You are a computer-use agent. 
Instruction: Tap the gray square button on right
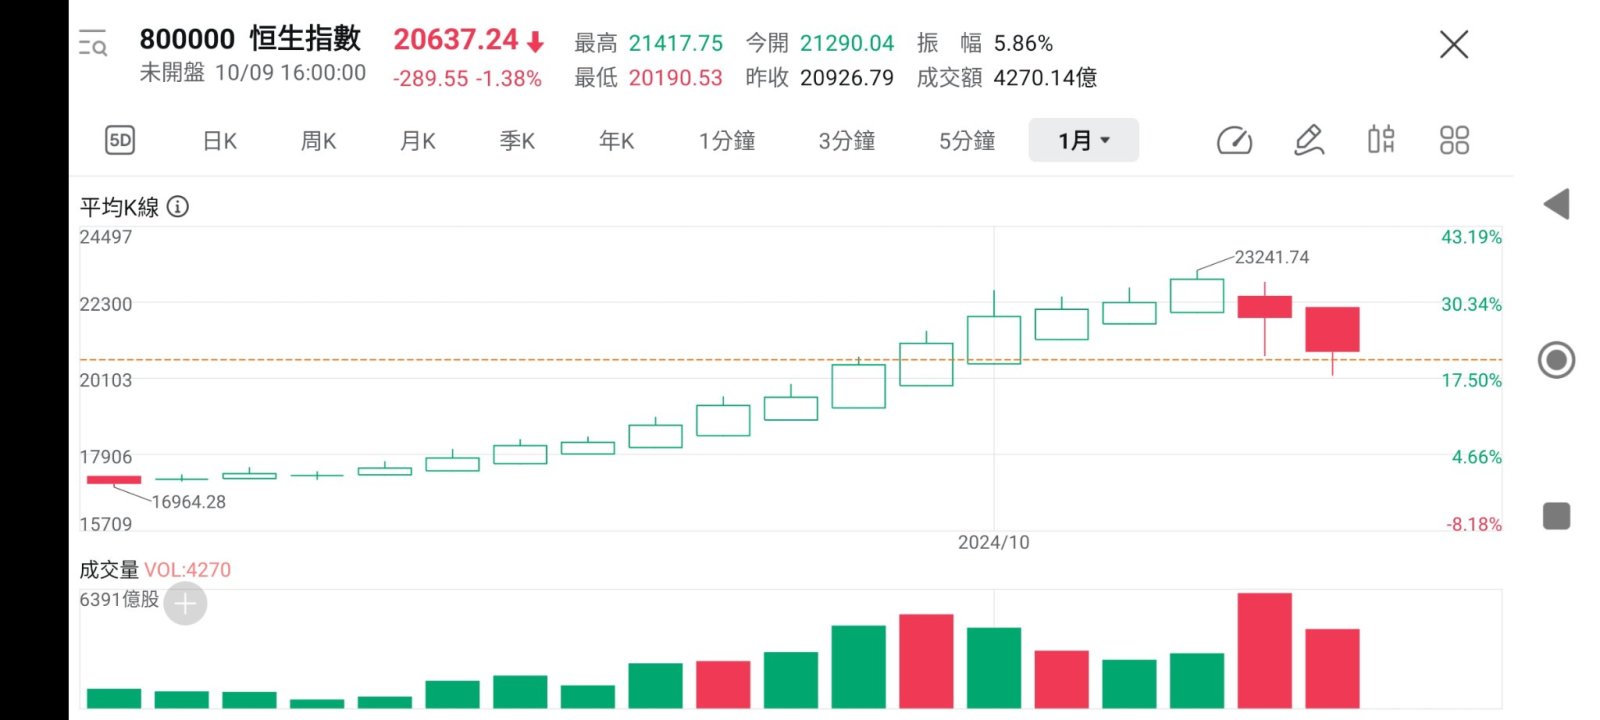(x=1556, y=516)
